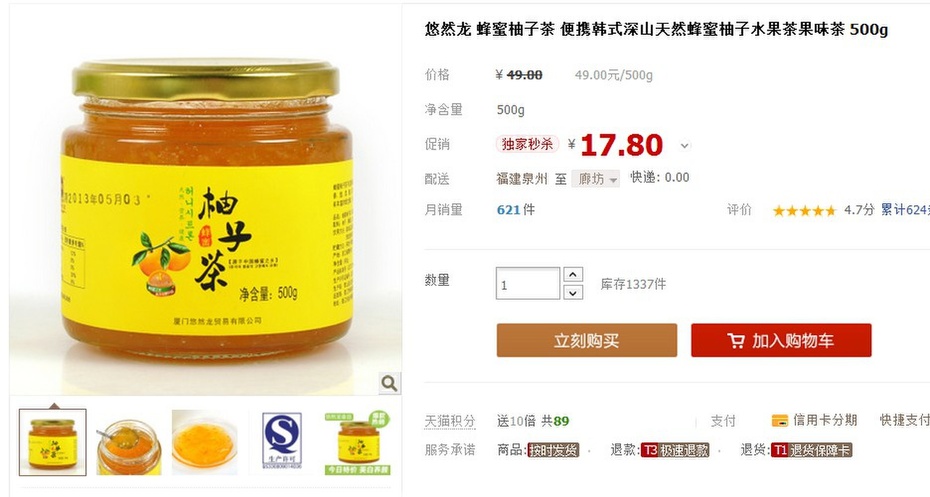Increase quantity with the up arrow

572,275
